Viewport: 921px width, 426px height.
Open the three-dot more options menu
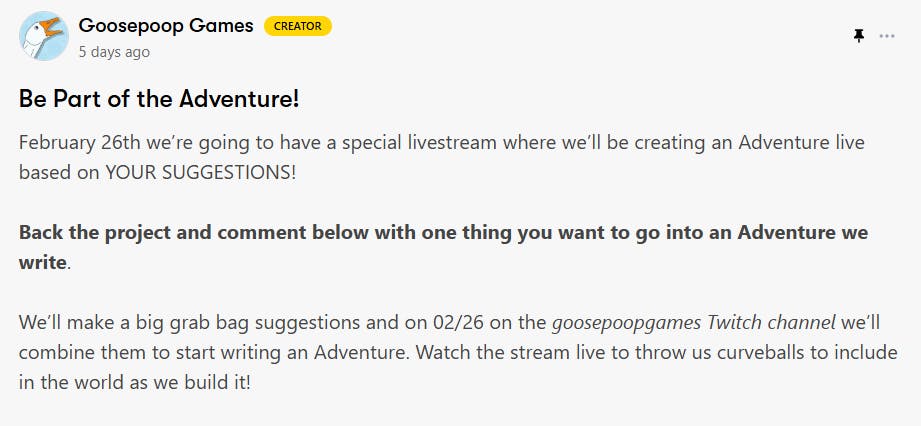[887, 36]
